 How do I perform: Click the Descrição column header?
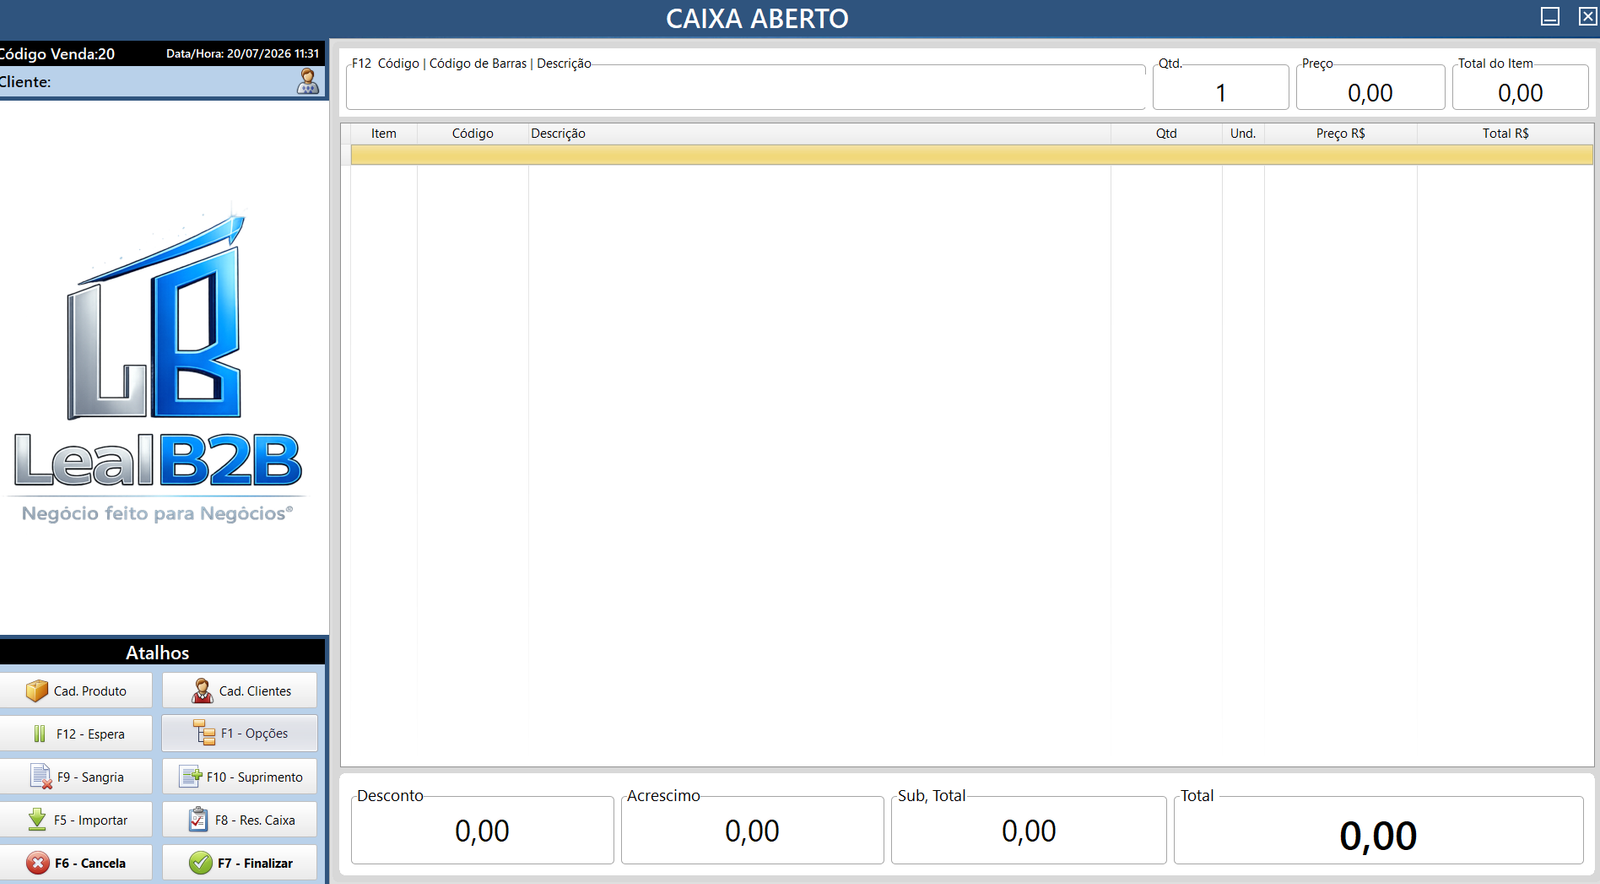[819, 133]
